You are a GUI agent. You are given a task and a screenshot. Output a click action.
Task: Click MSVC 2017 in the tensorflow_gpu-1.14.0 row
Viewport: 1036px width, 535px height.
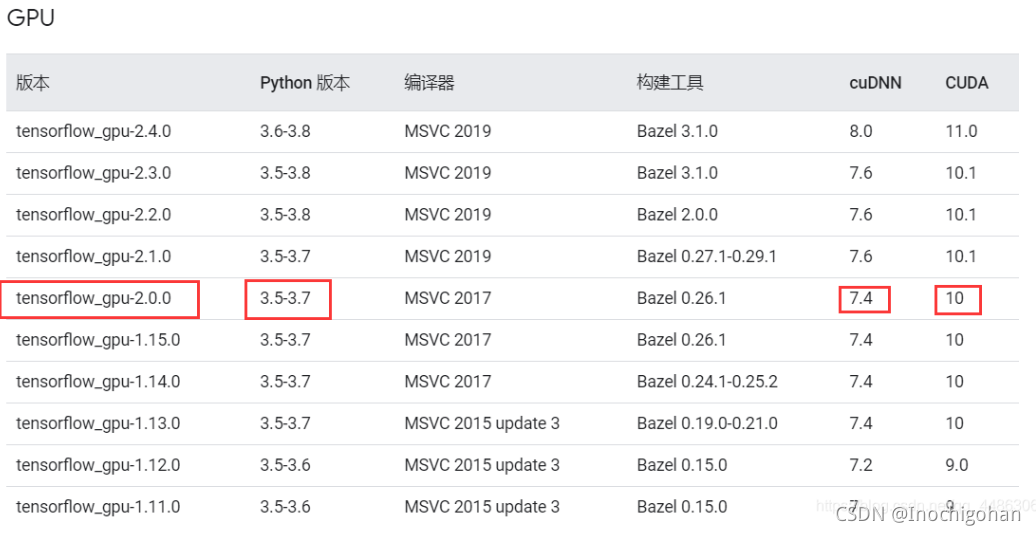[447, 381]
